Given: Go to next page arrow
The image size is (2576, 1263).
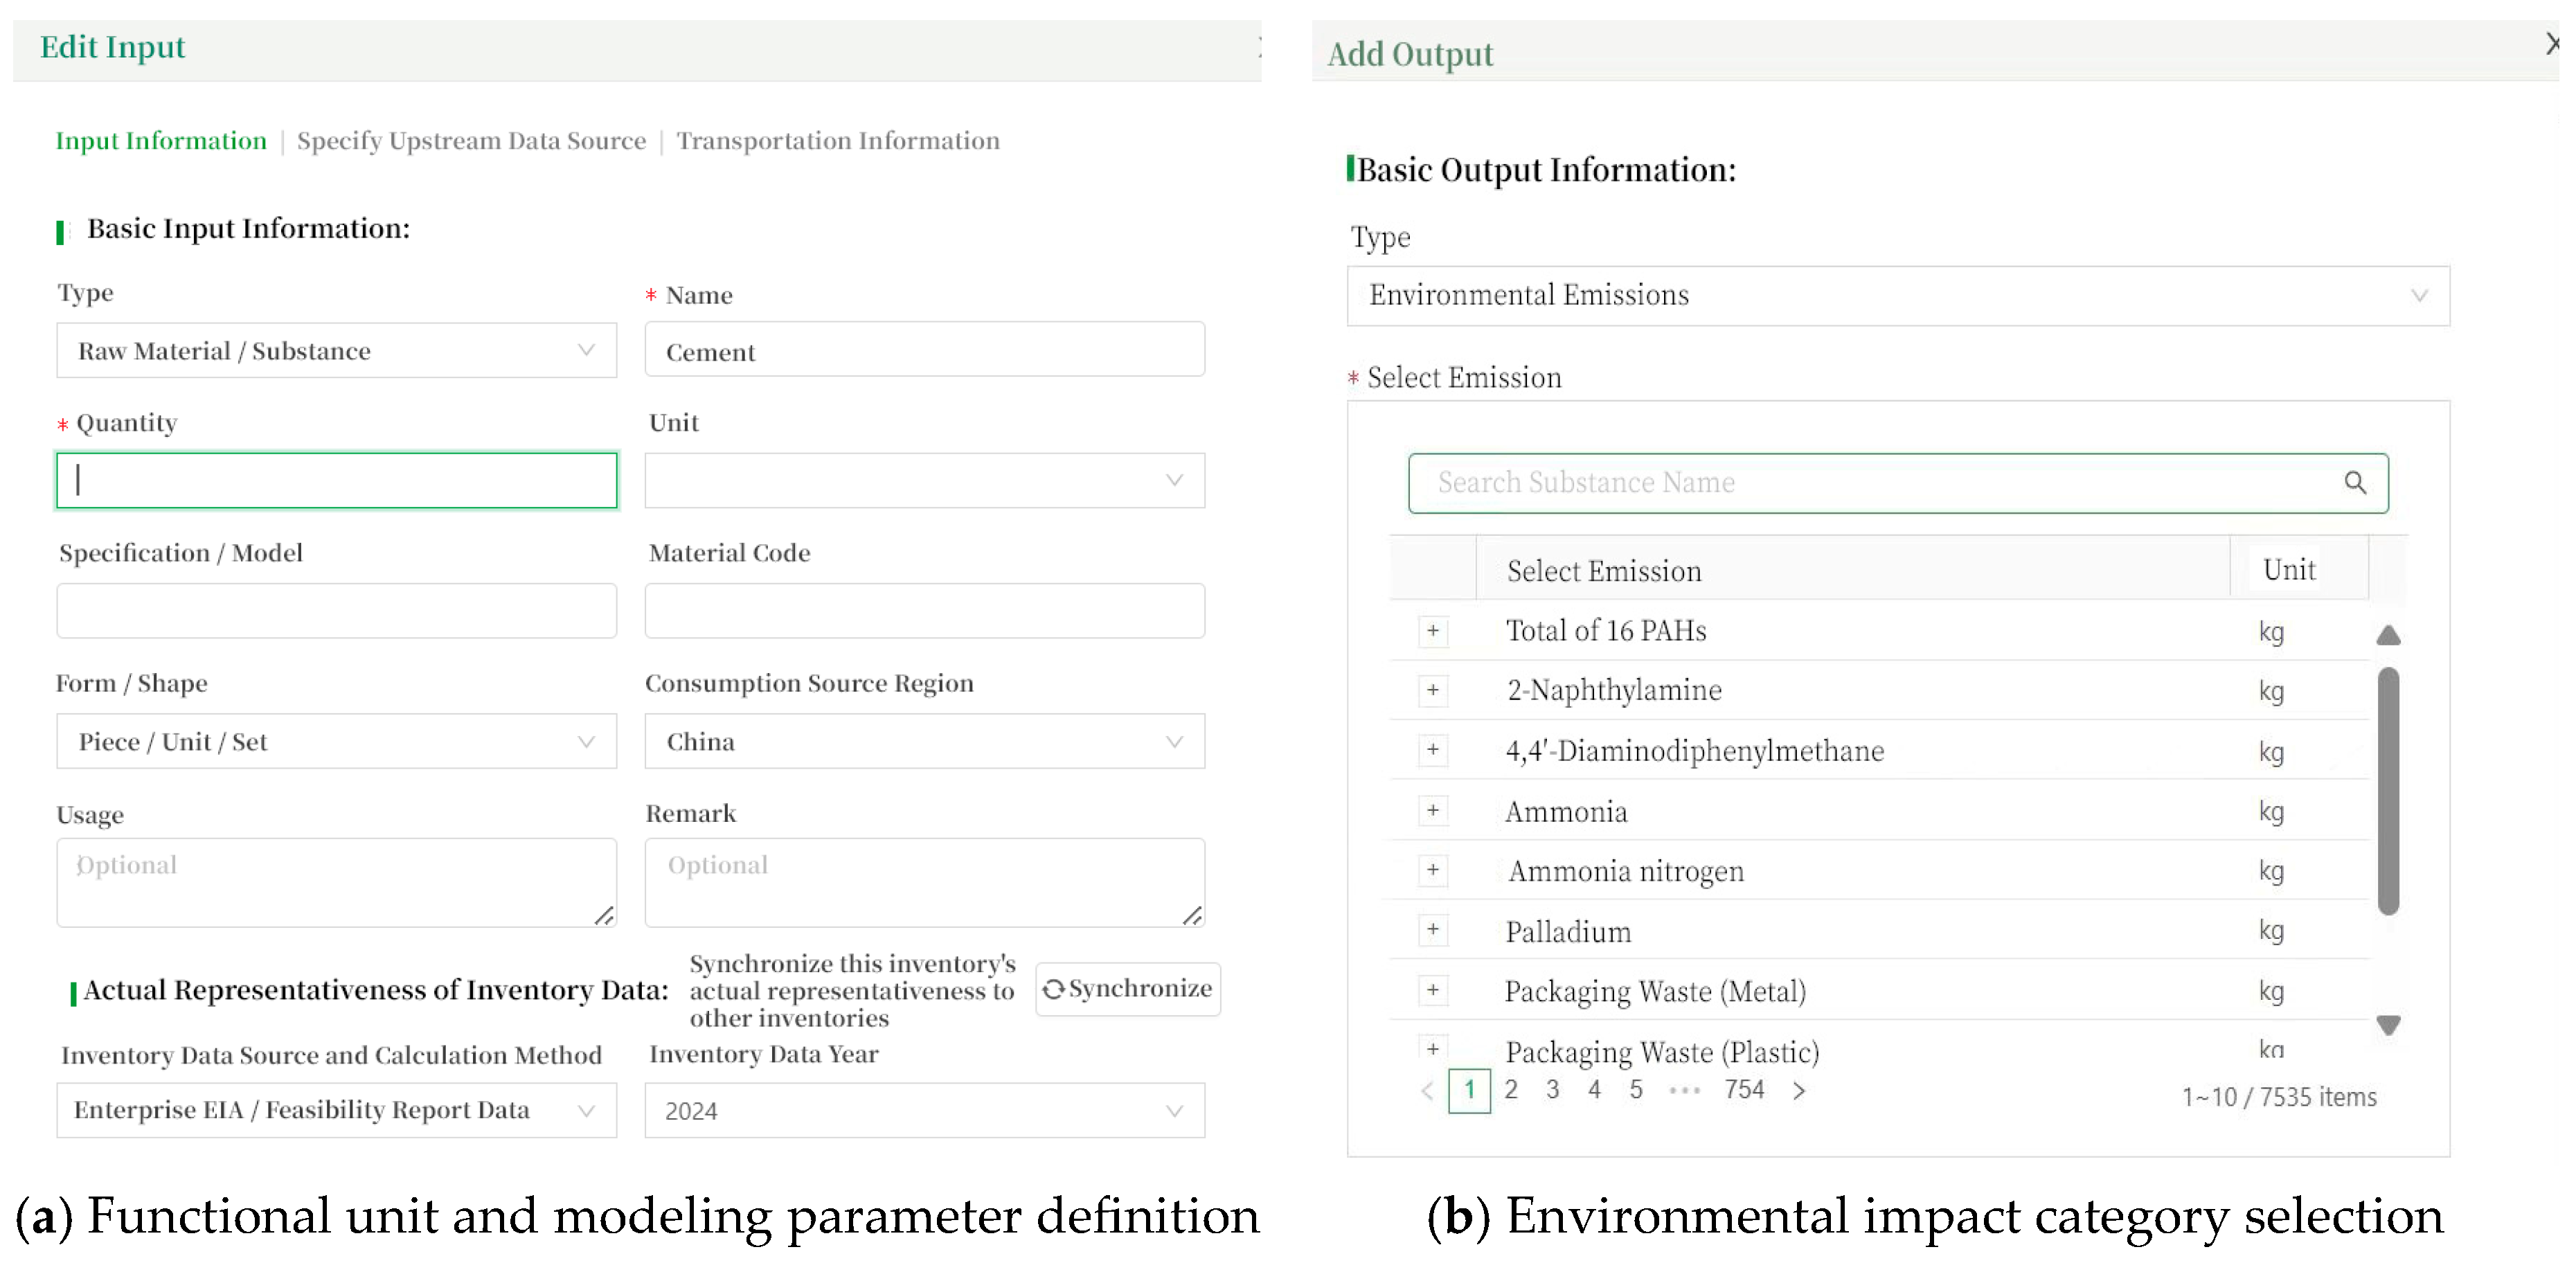Looking at the screenshot, I should coord(1799,1091).
